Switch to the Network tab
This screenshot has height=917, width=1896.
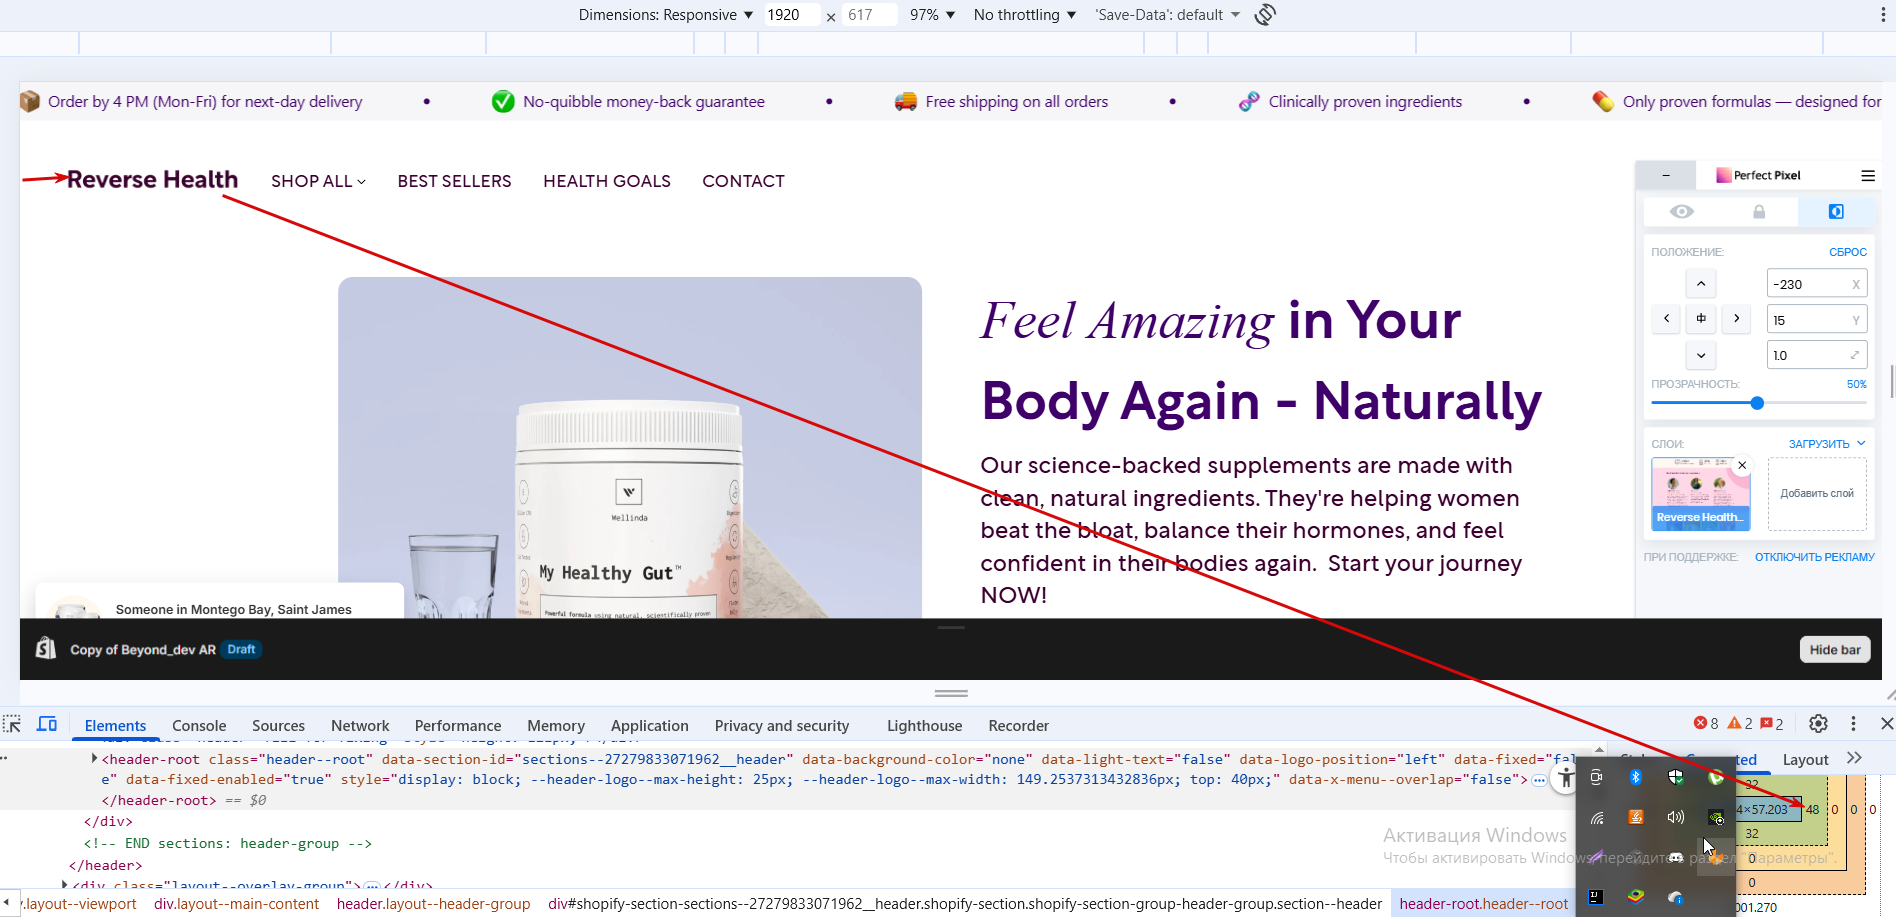coord(360,726)
